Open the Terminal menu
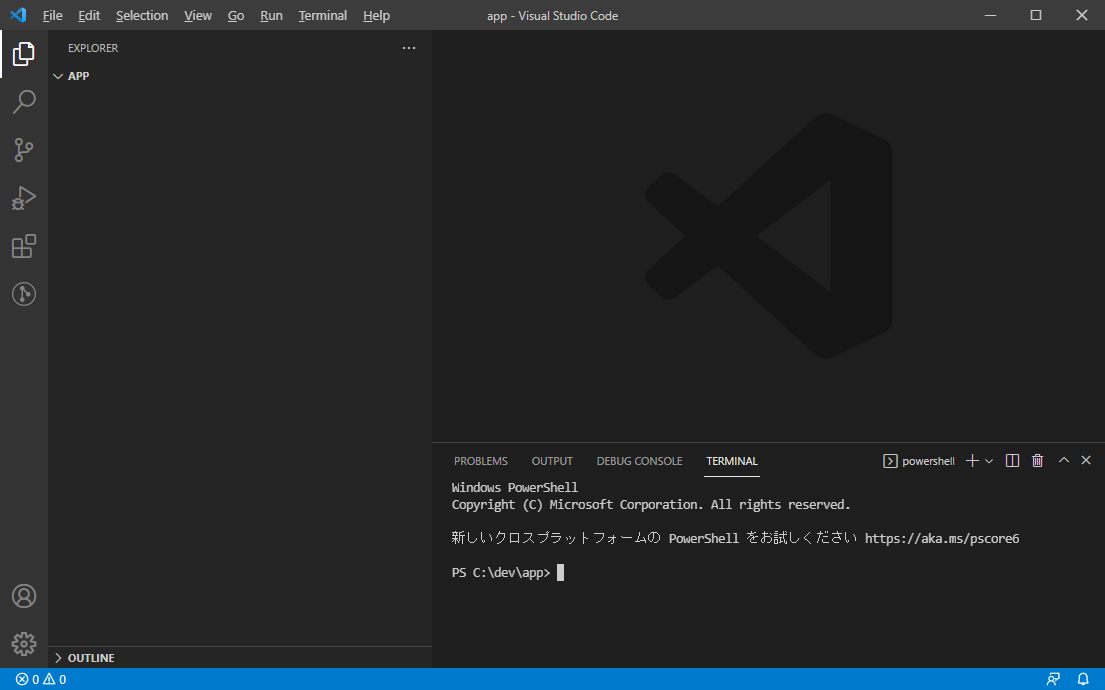This screenshot has width=1105, height=690. (x=323, y=16)
